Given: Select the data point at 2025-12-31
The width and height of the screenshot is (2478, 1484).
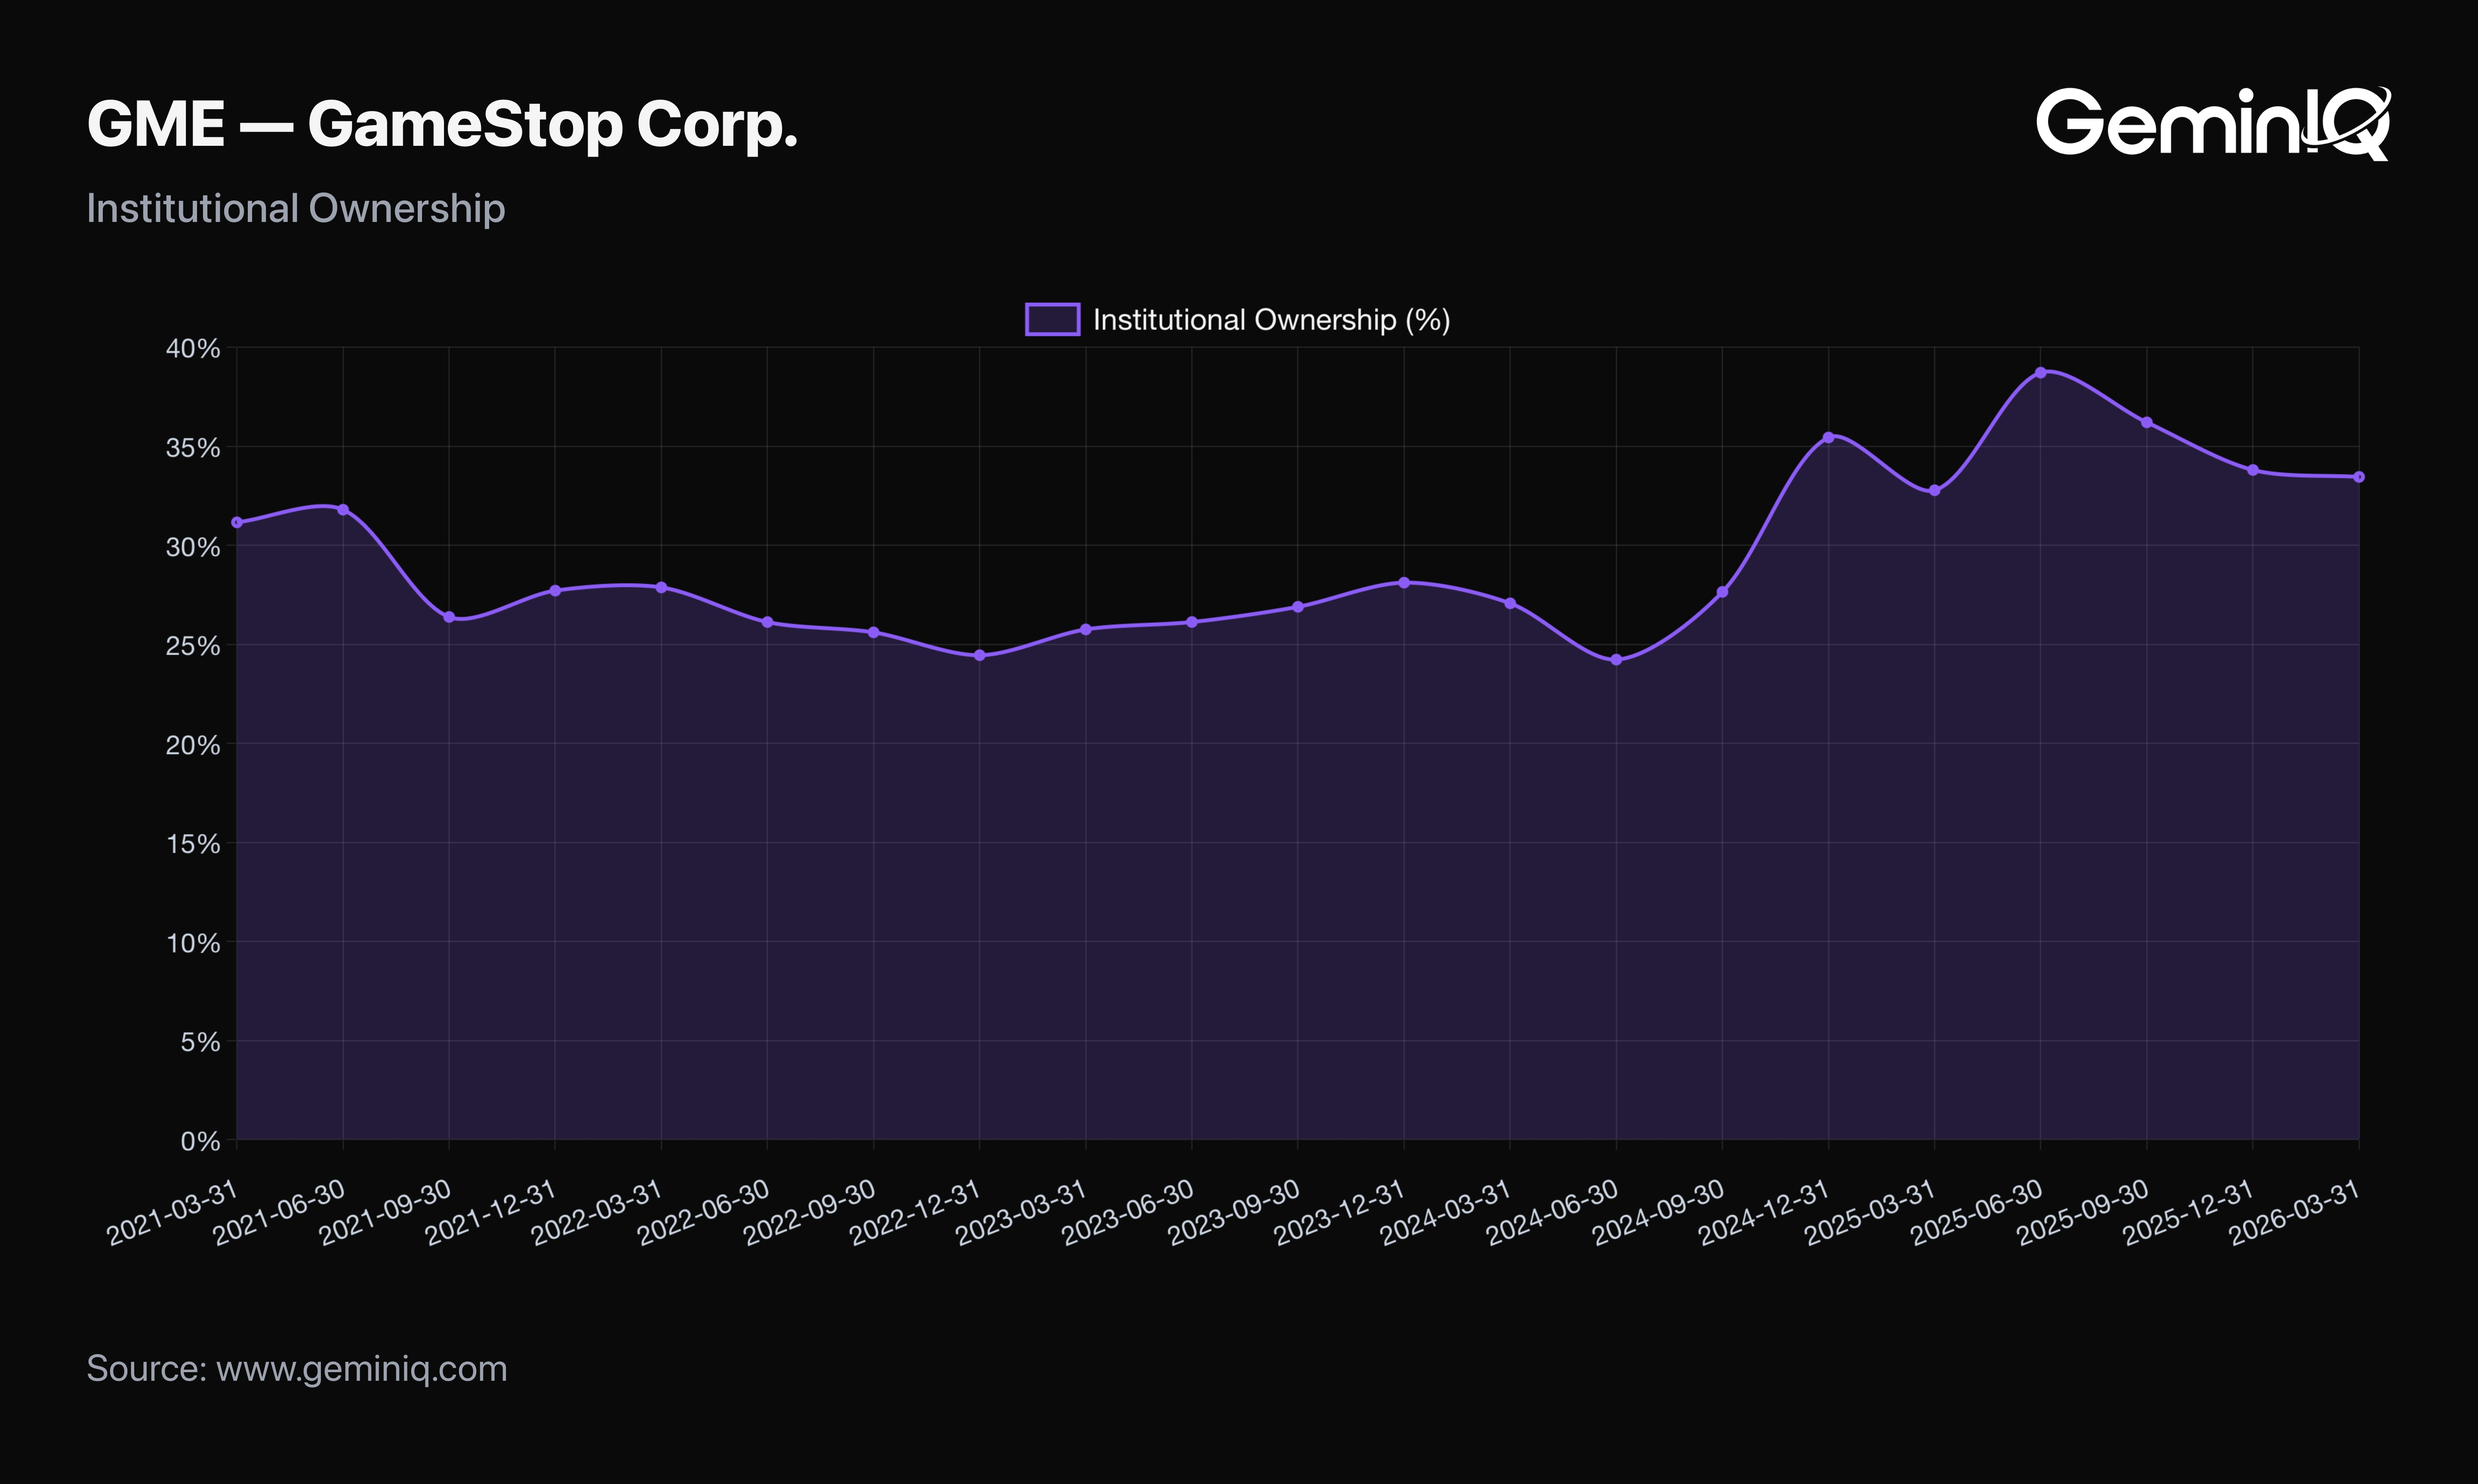Looking at the screenshot, I should 2253,470.
